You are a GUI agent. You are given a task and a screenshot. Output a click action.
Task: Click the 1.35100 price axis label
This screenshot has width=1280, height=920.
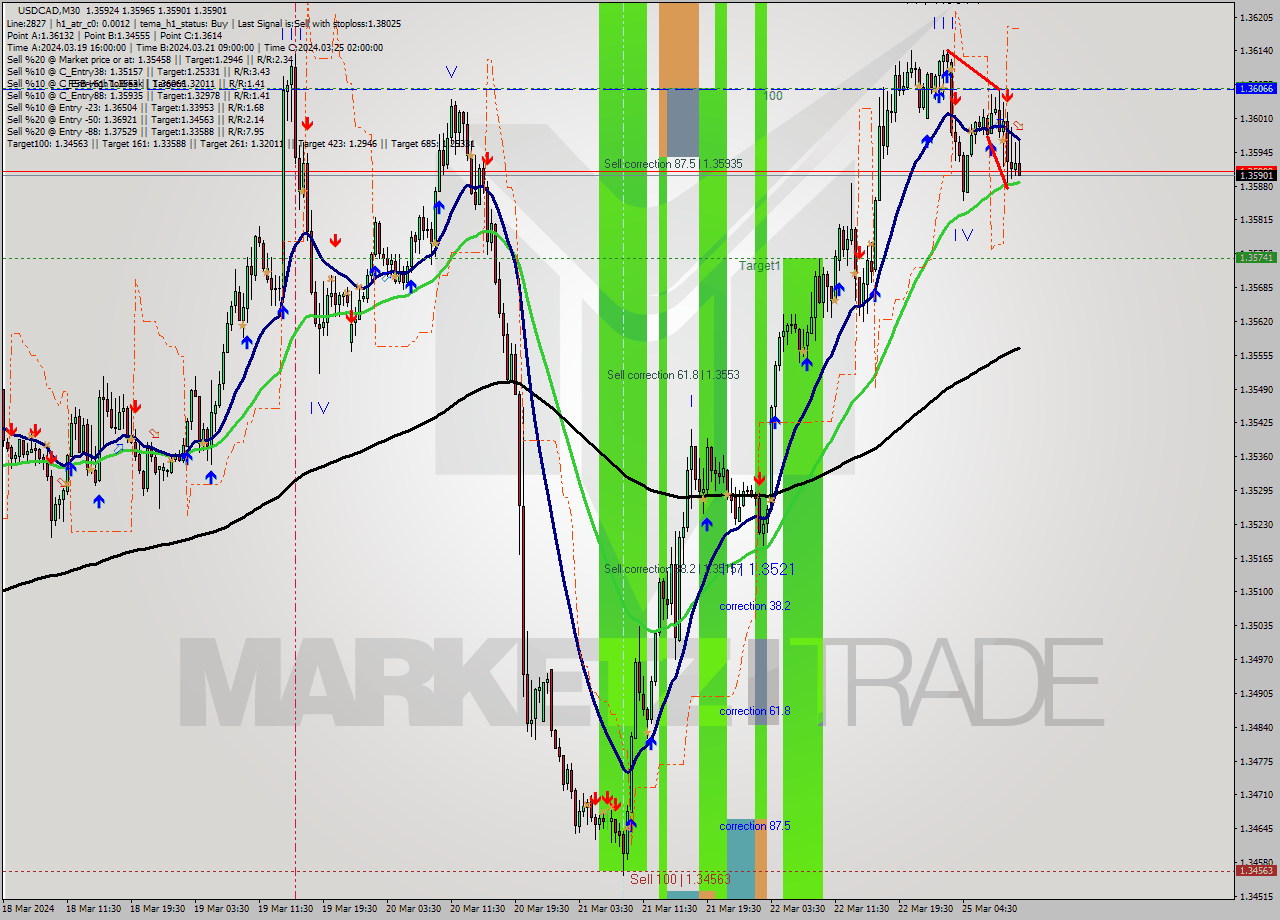pos(1256,592)
